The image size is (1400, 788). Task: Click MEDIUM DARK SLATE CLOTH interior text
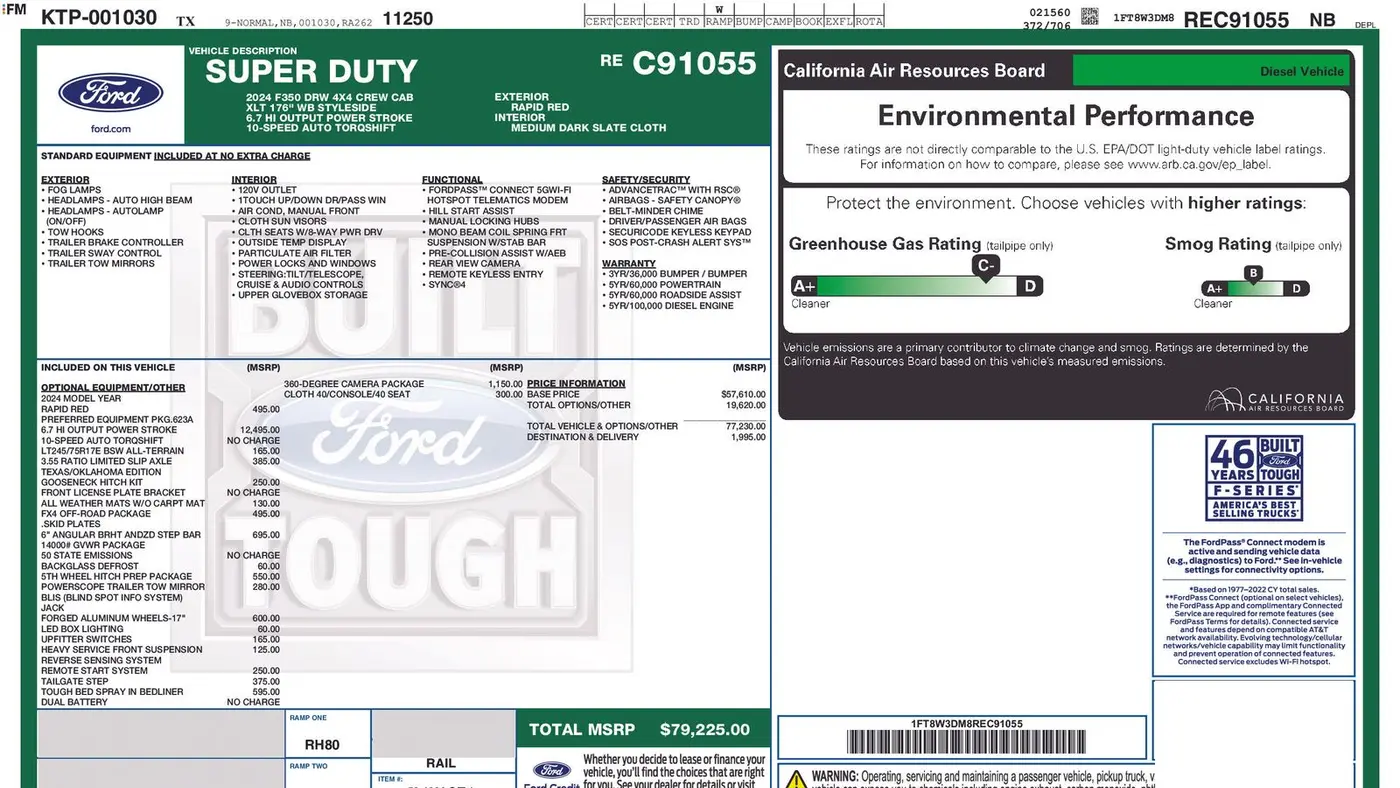coord(588,128)
